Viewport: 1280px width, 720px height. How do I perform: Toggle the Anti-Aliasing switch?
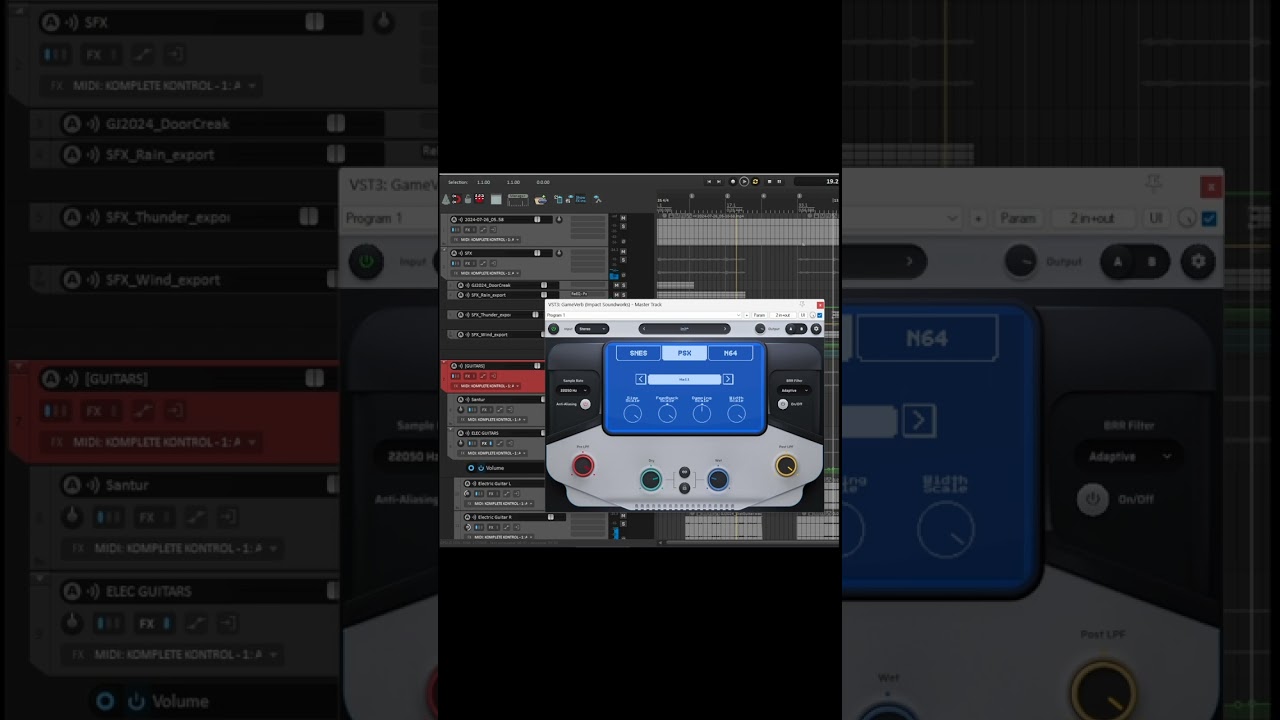585,404
